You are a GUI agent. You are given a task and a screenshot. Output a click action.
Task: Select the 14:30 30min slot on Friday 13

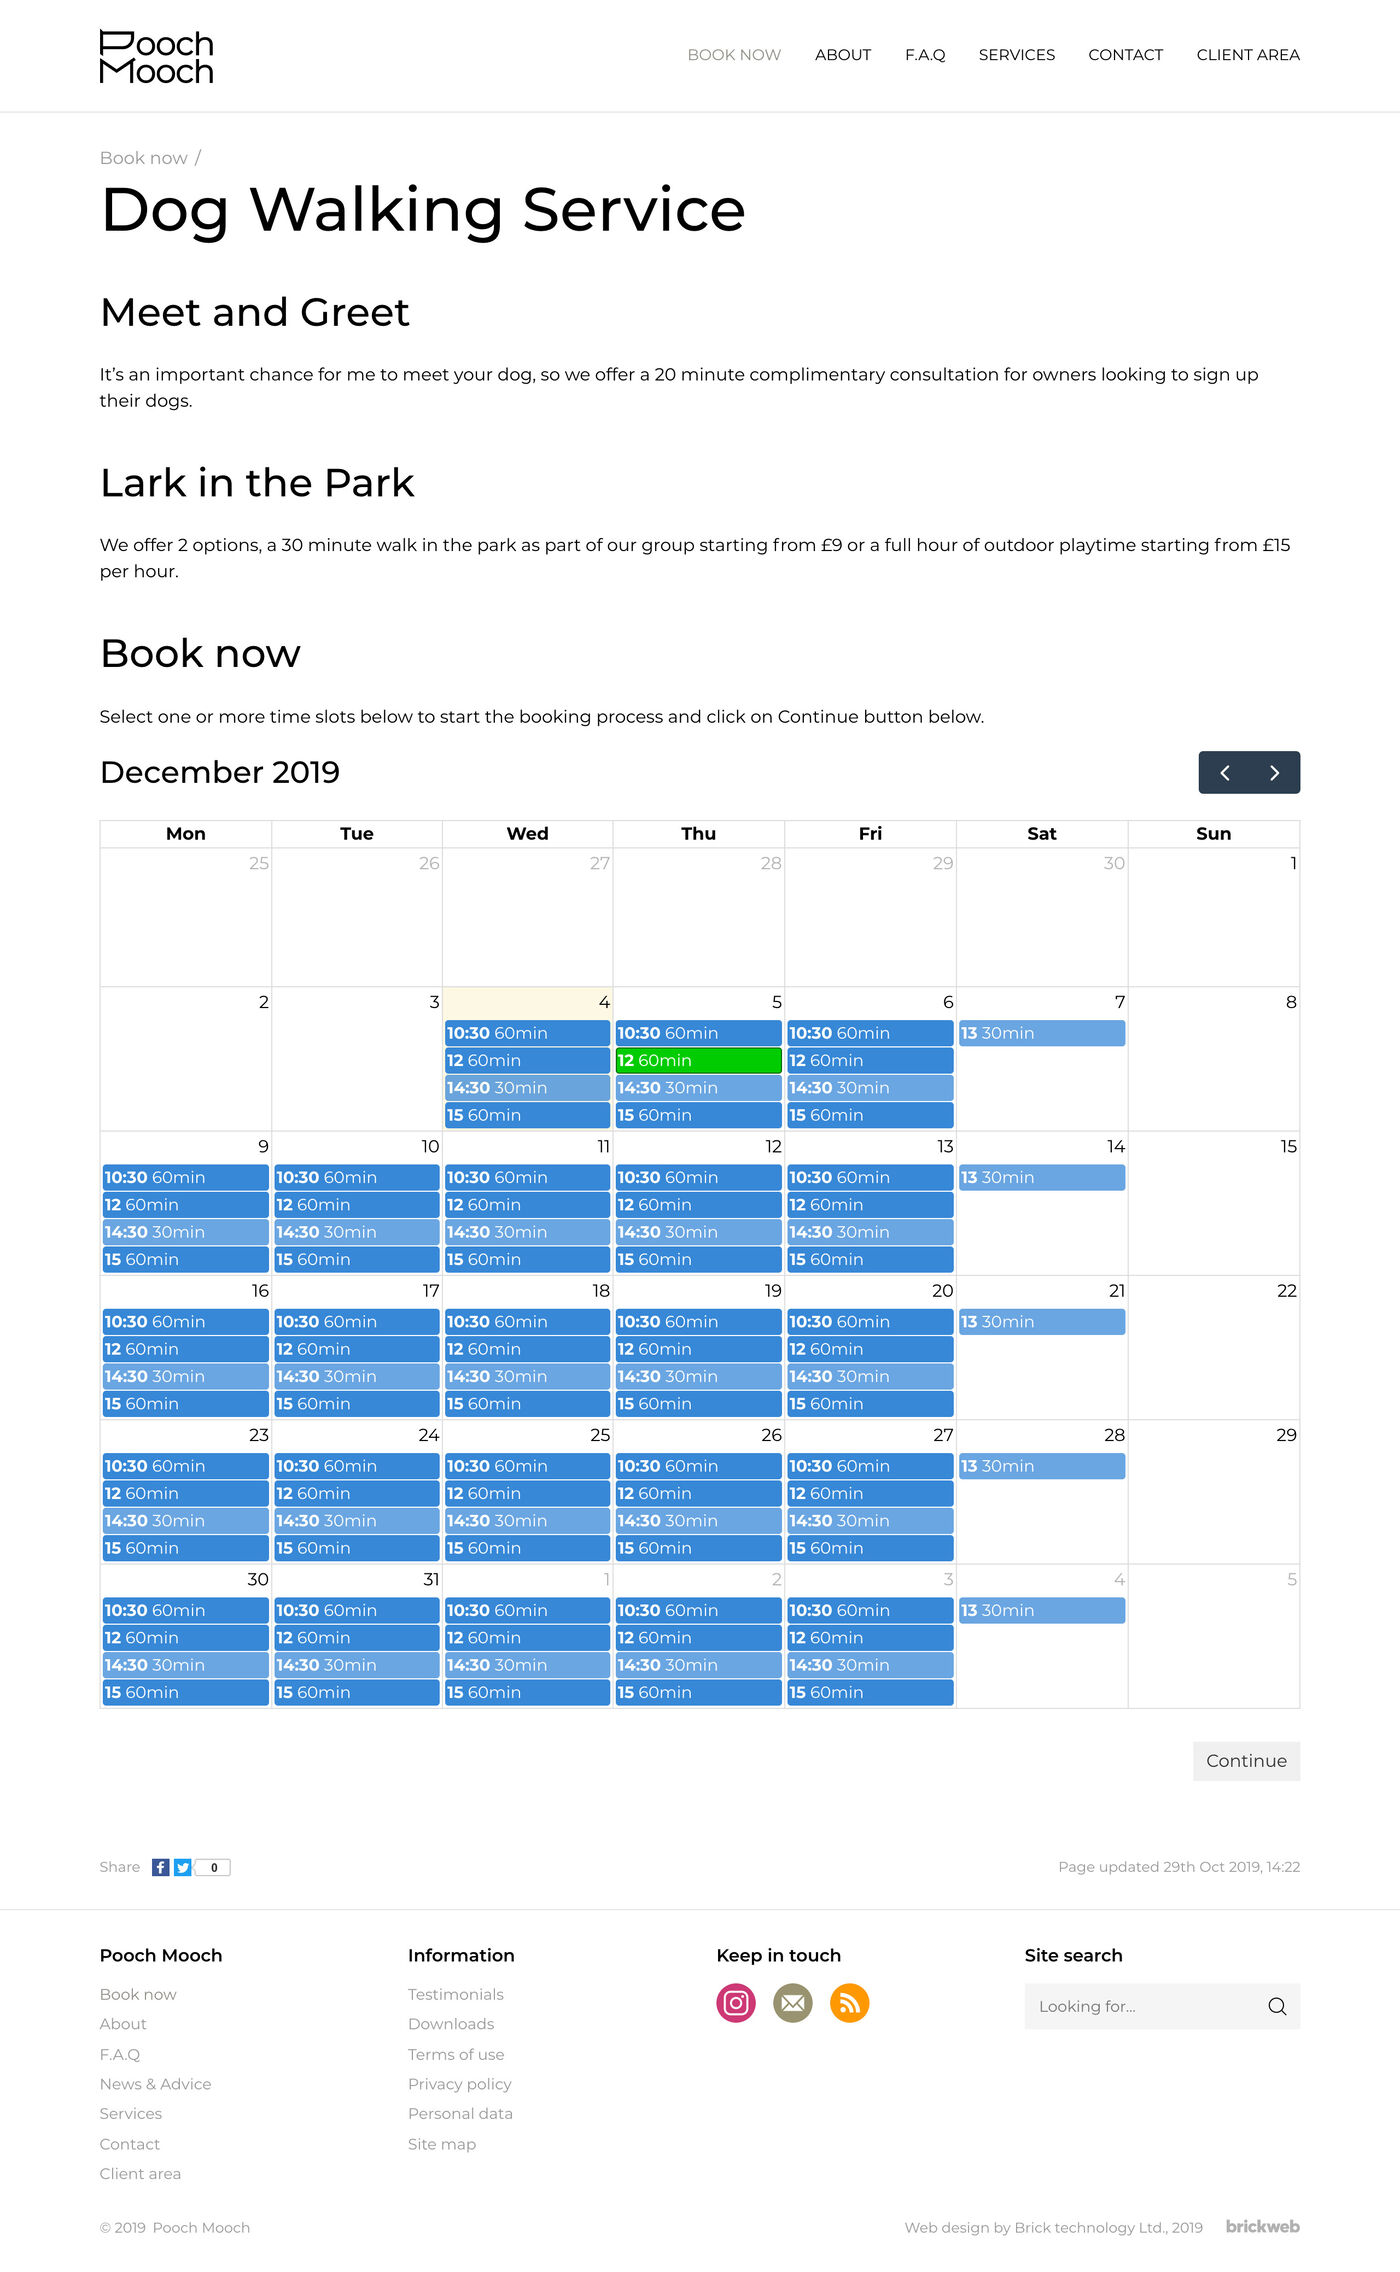870,1232
